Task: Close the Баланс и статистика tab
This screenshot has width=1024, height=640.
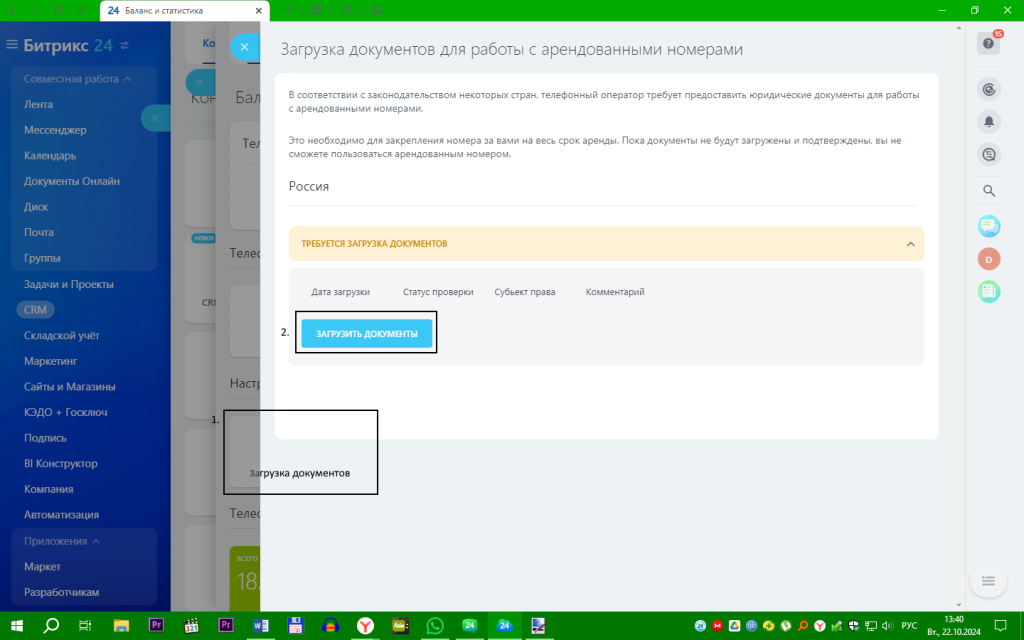Action: tap(259, 10)
